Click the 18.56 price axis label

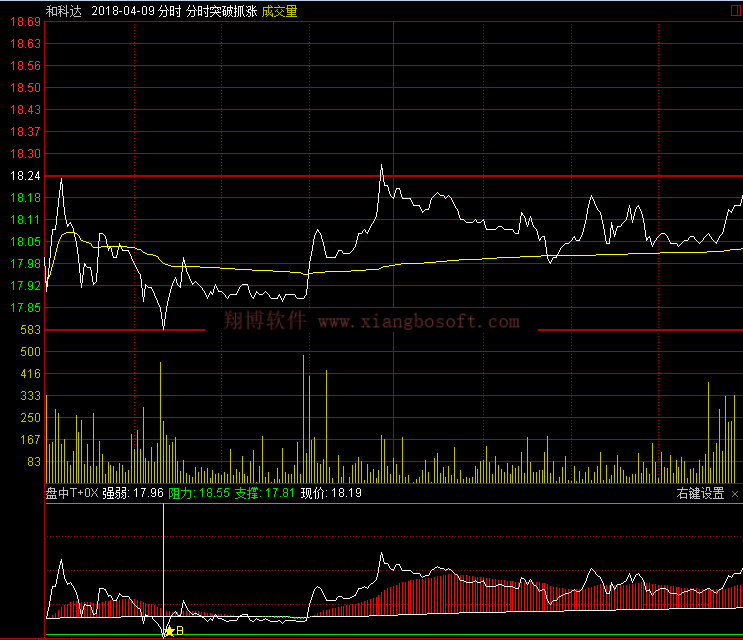26,66
